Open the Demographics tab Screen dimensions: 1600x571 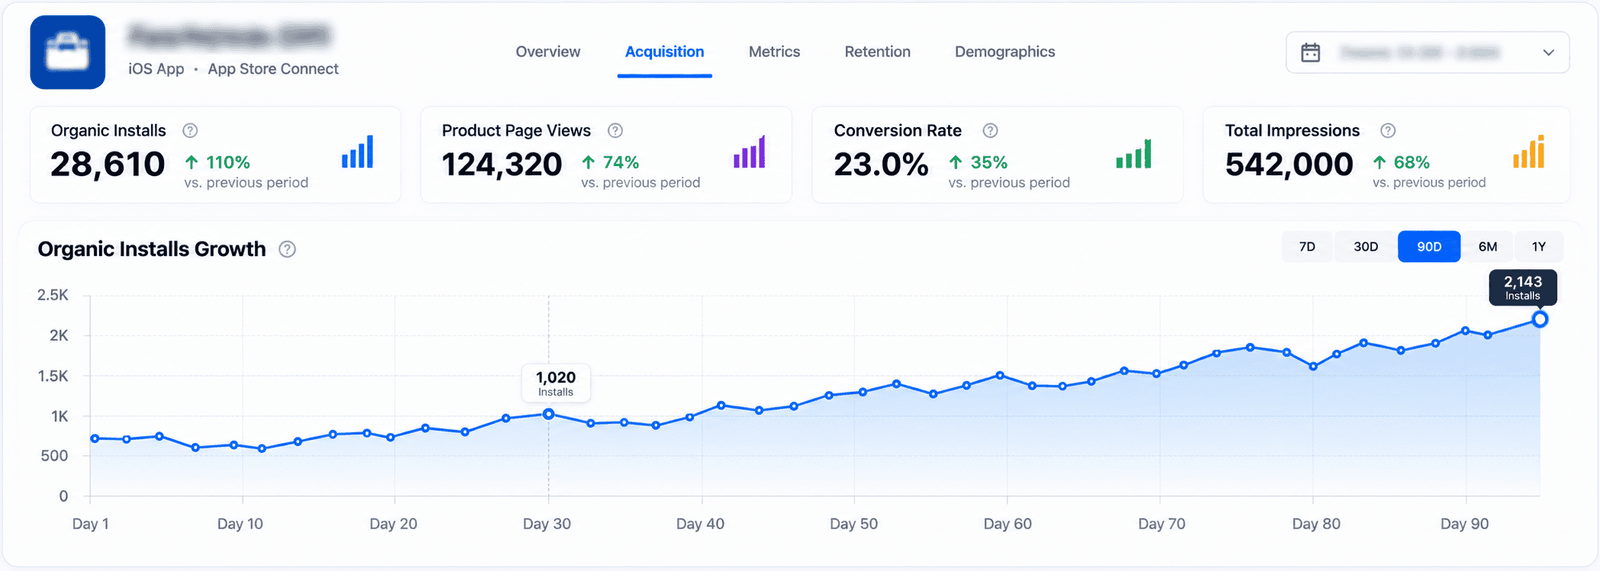click(x=1004, y=52)
